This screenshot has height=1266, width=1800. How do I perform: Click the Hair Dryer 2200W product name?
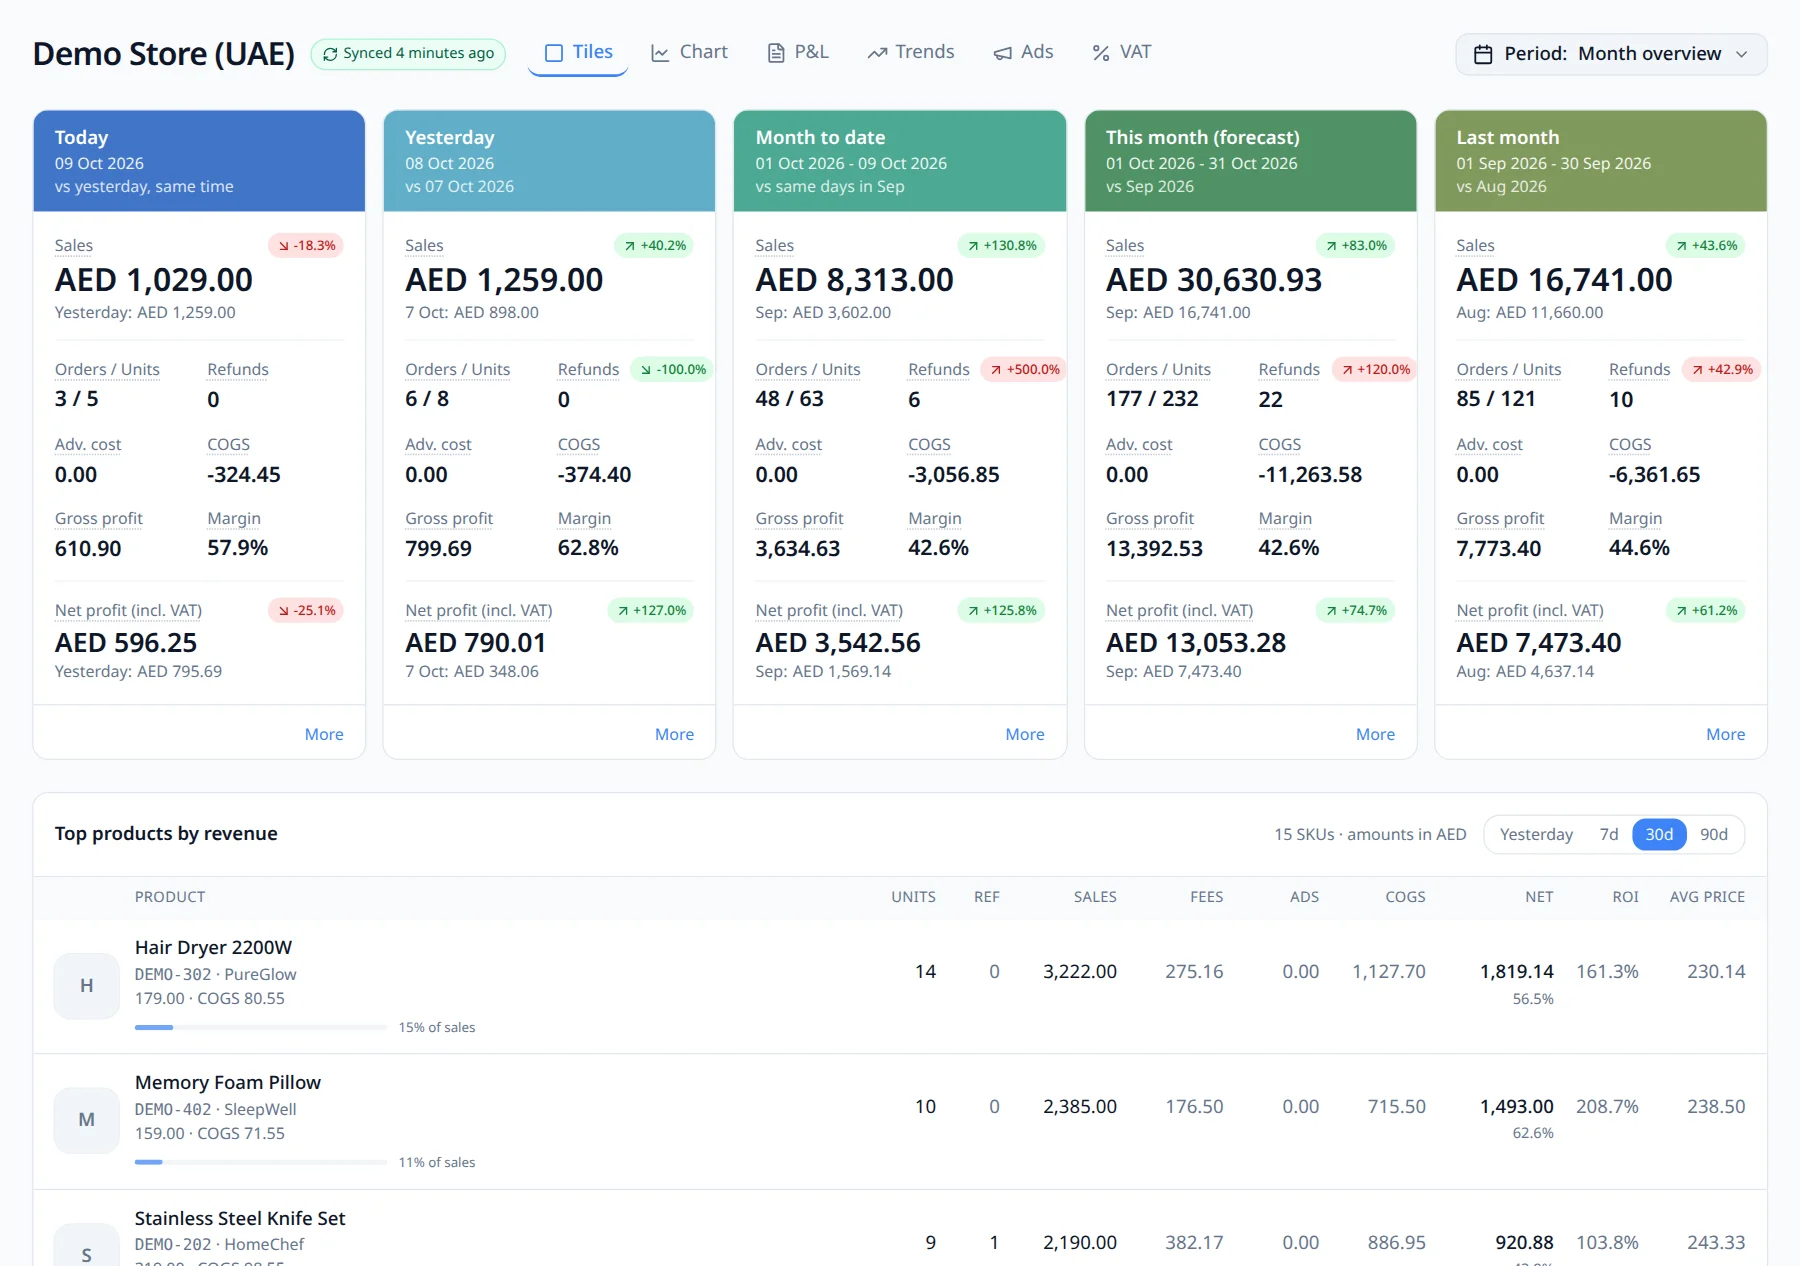coord(213,947)
